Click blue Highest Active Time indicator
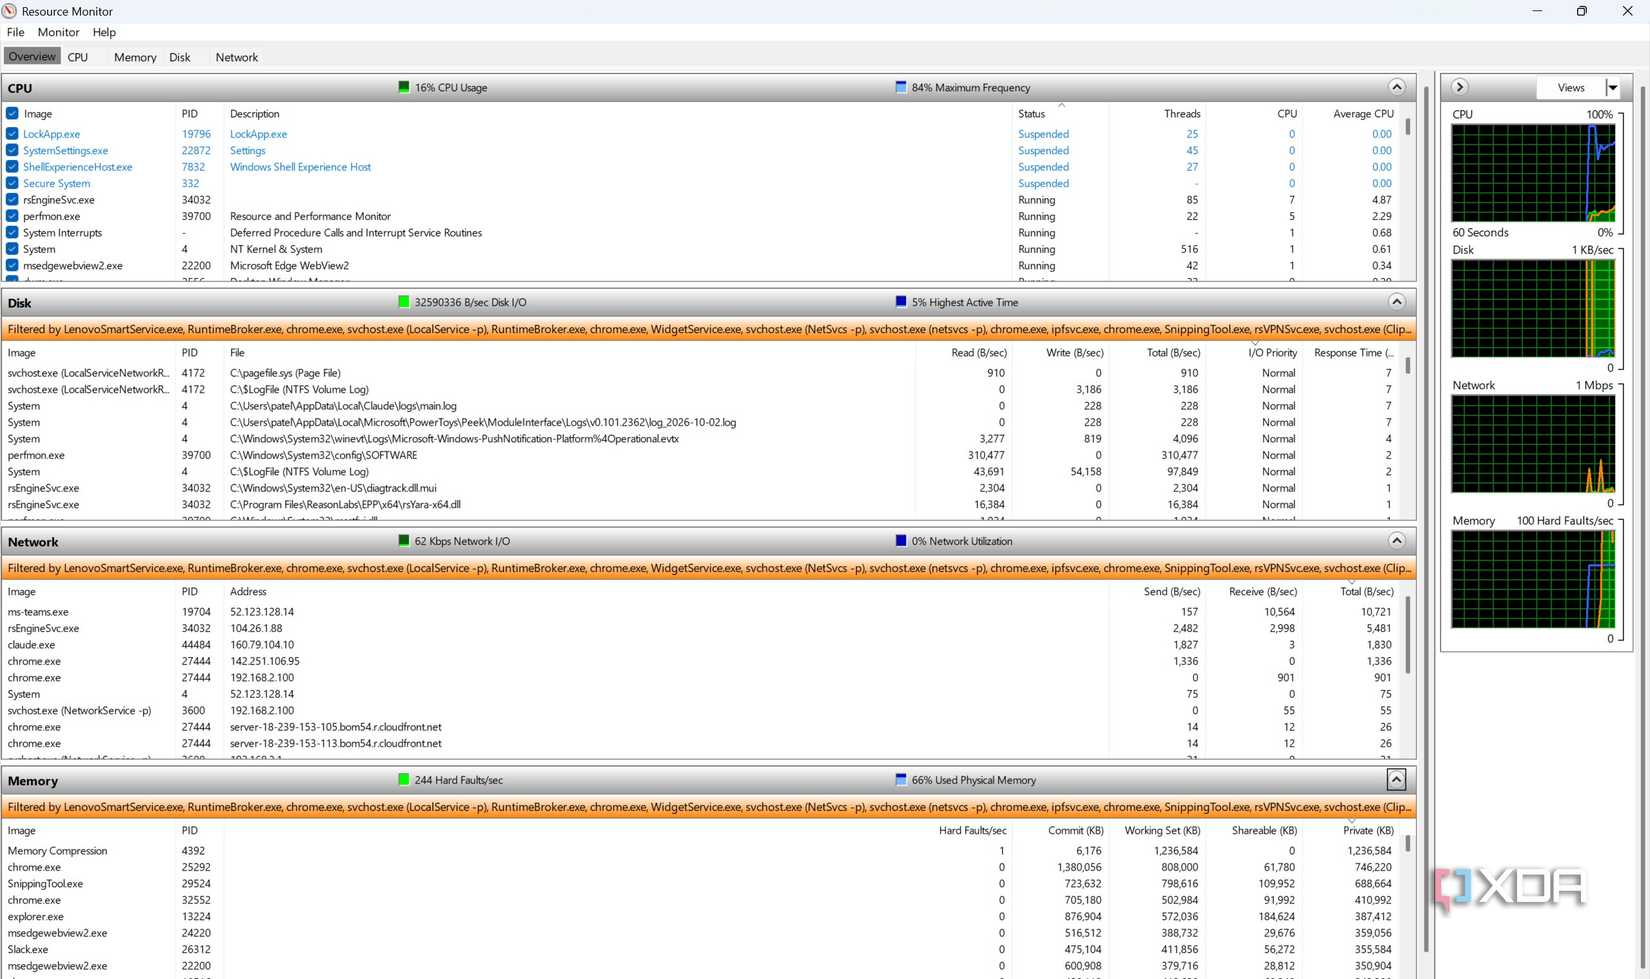 (901, 302)
